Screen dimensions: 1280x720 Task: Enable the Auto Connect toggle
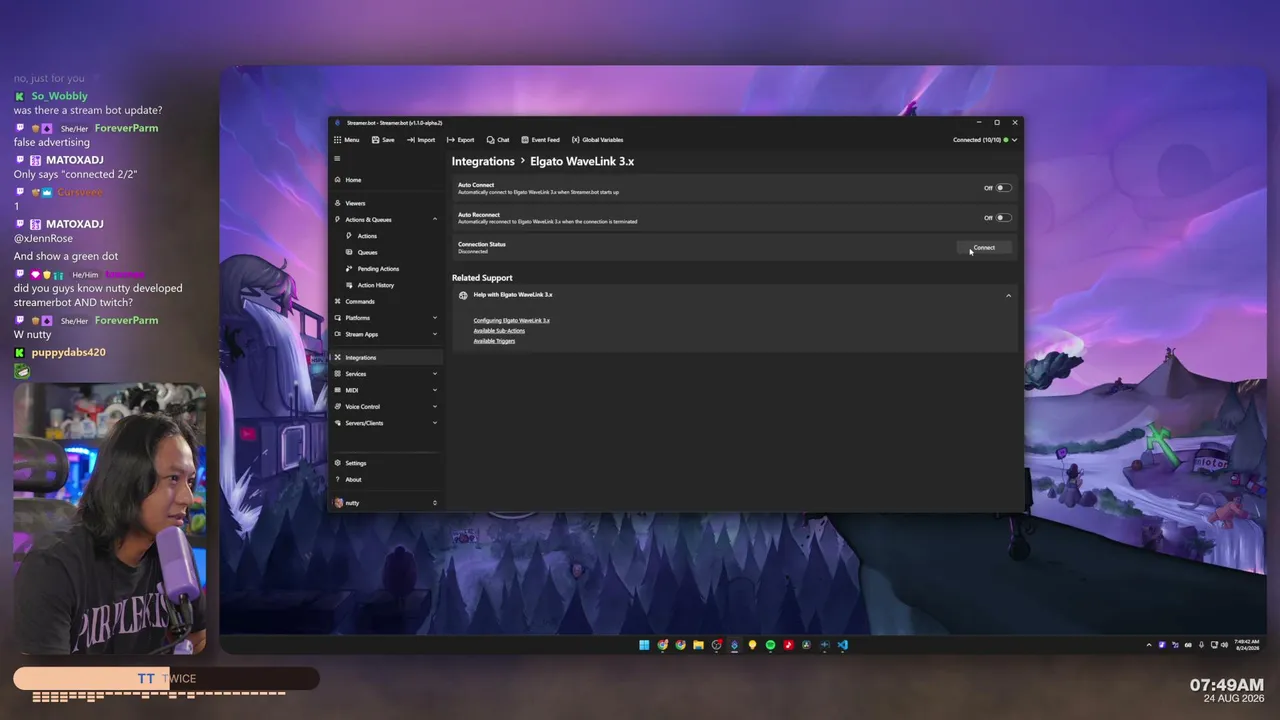(x=1003, y=188)
